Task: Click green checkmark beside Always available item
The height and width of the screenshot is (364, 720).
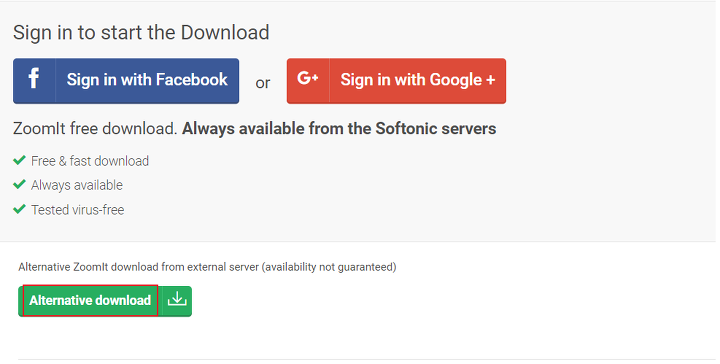Action: (19, 185)
